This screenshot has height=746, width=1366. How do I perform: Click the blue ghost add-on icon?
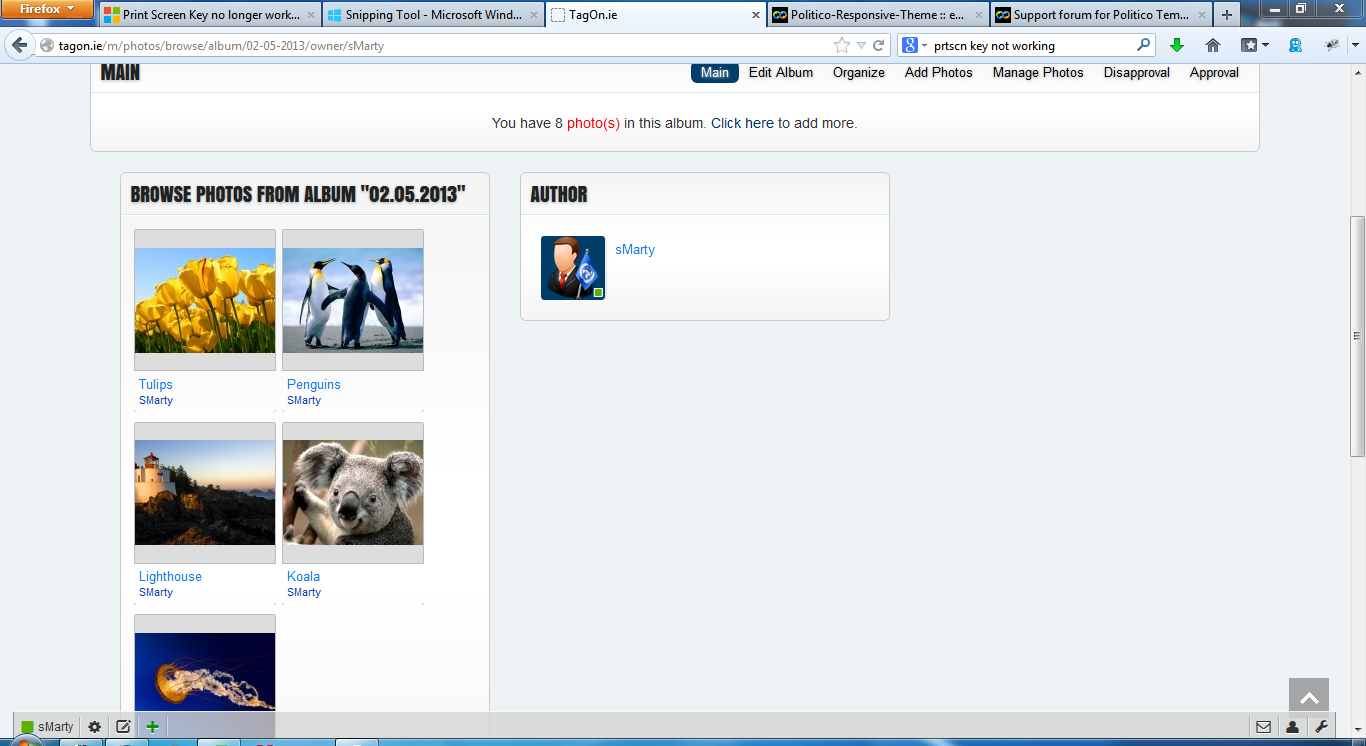coord(1295,45)
